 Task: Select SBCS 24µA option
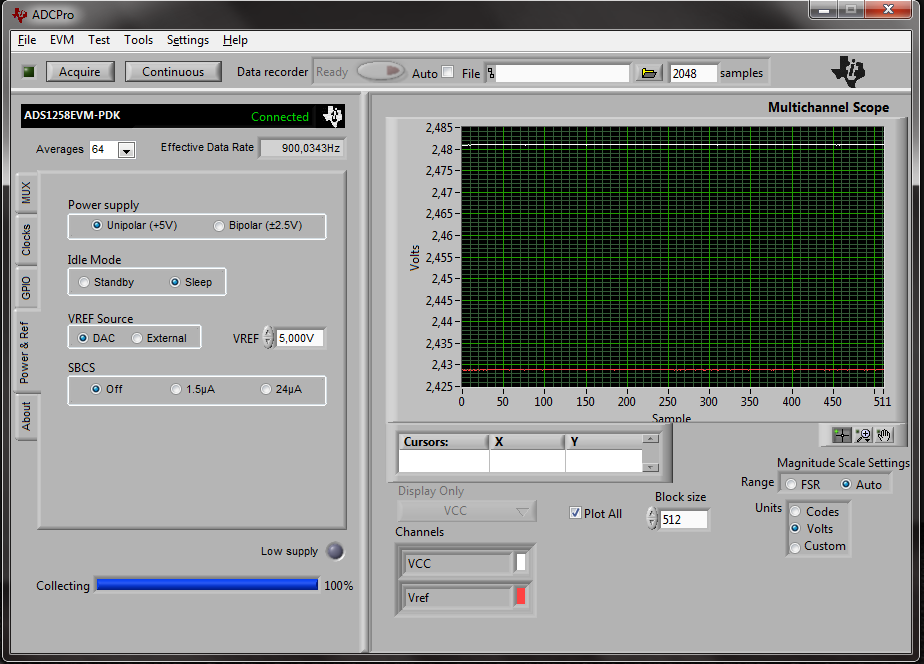[266, 389]
